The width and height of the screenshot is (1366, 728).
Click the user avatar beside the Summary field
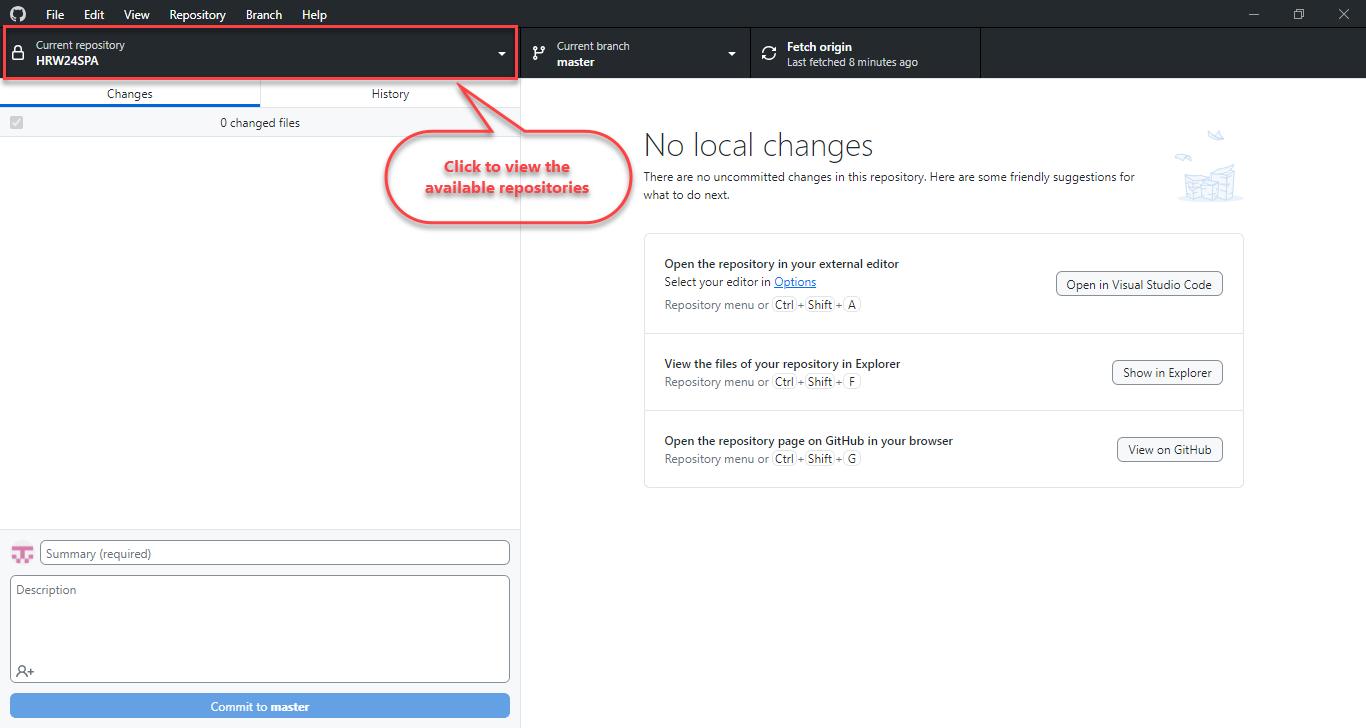coord(21,552)
